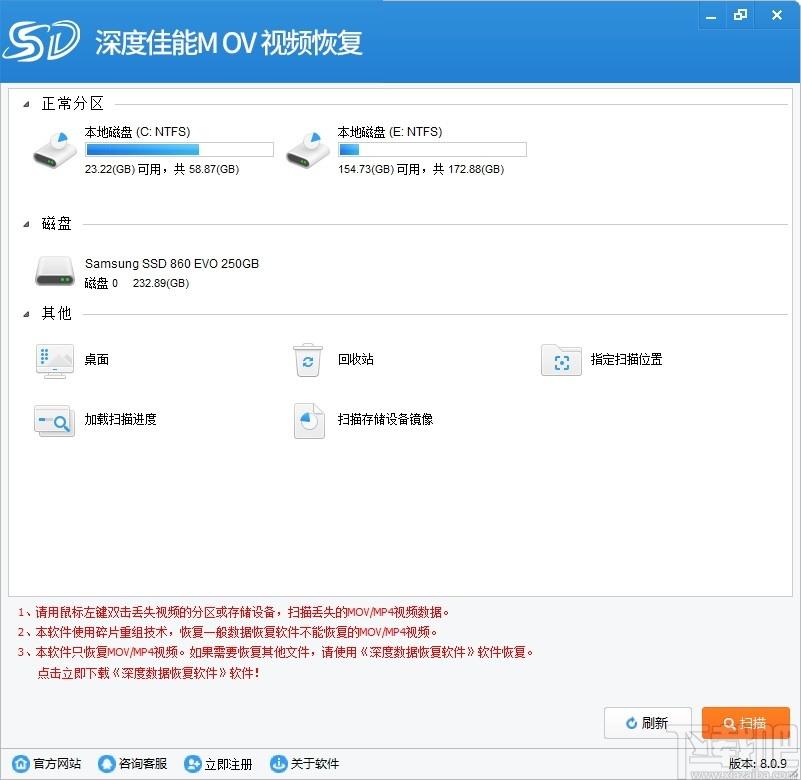This screenshot has width=801, height=780.
Task: Click instruction line 2 about fragment reassembly
Action: pyautogui.click(x=227, y=632)
